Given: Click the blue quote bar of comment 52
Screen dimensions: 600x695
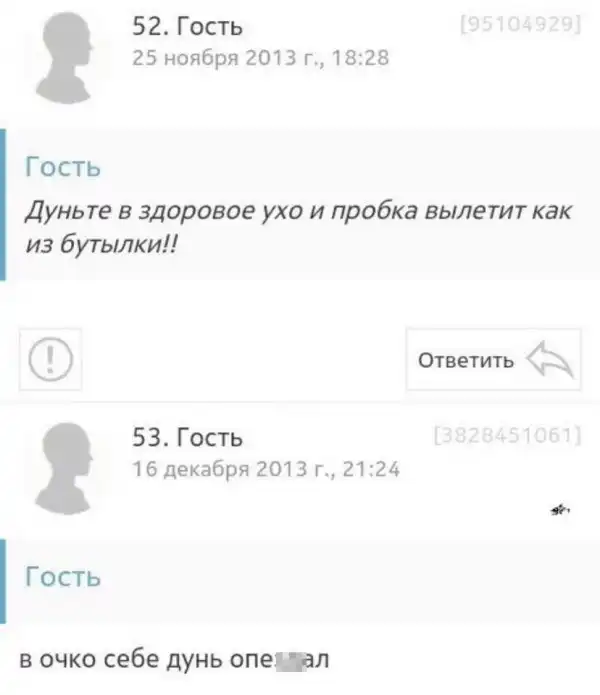Looking at the screenshot, I should pyautogui.click(x=3, y=205).
